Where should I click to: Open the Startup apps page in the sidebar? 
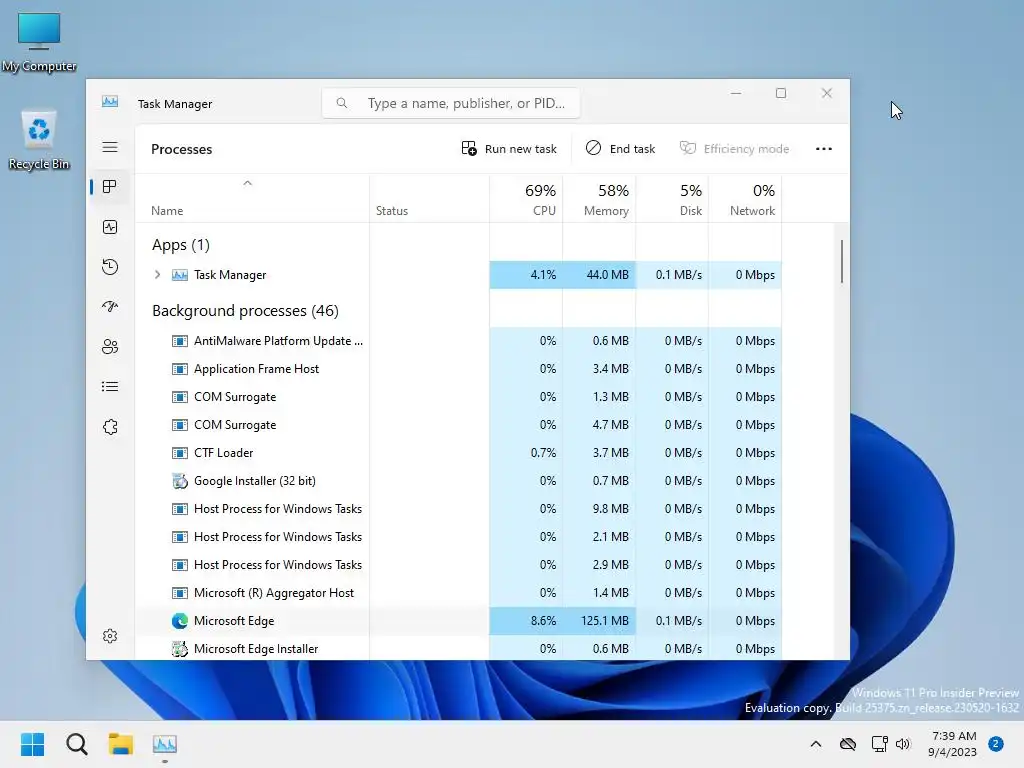tap(110, 306)
